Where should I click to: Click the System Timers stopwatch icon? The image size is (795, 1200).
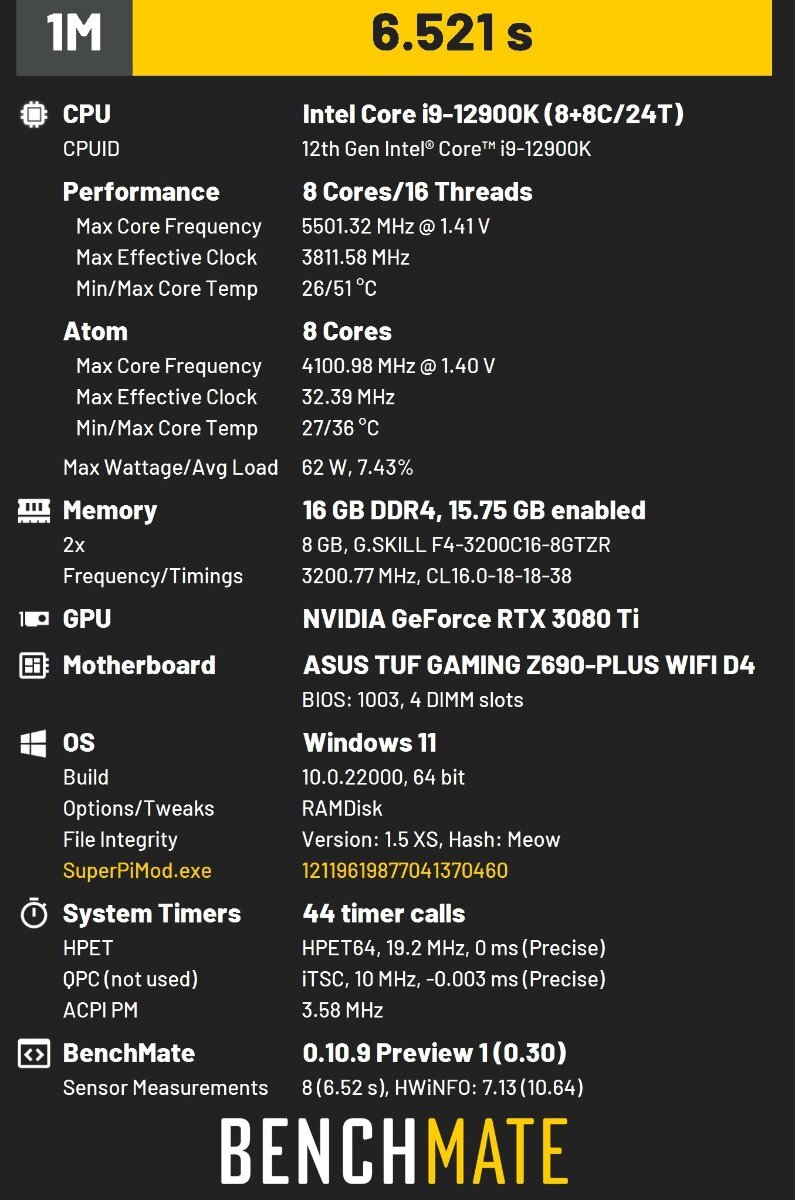(34, 913)
